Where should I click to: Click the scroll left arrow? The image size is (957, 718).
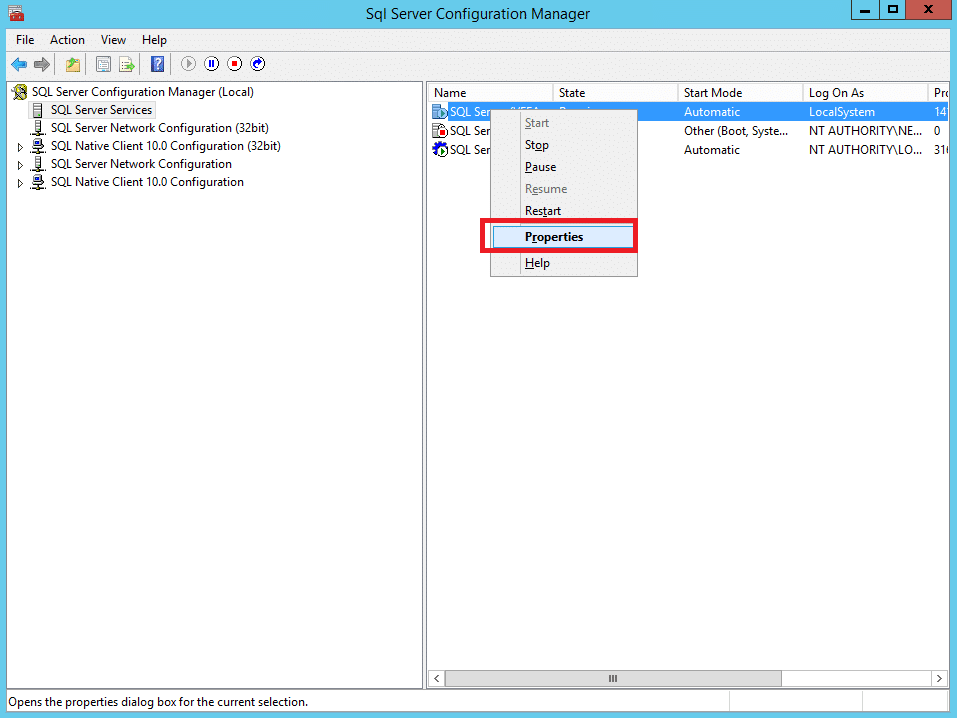(x=436, y=679)
